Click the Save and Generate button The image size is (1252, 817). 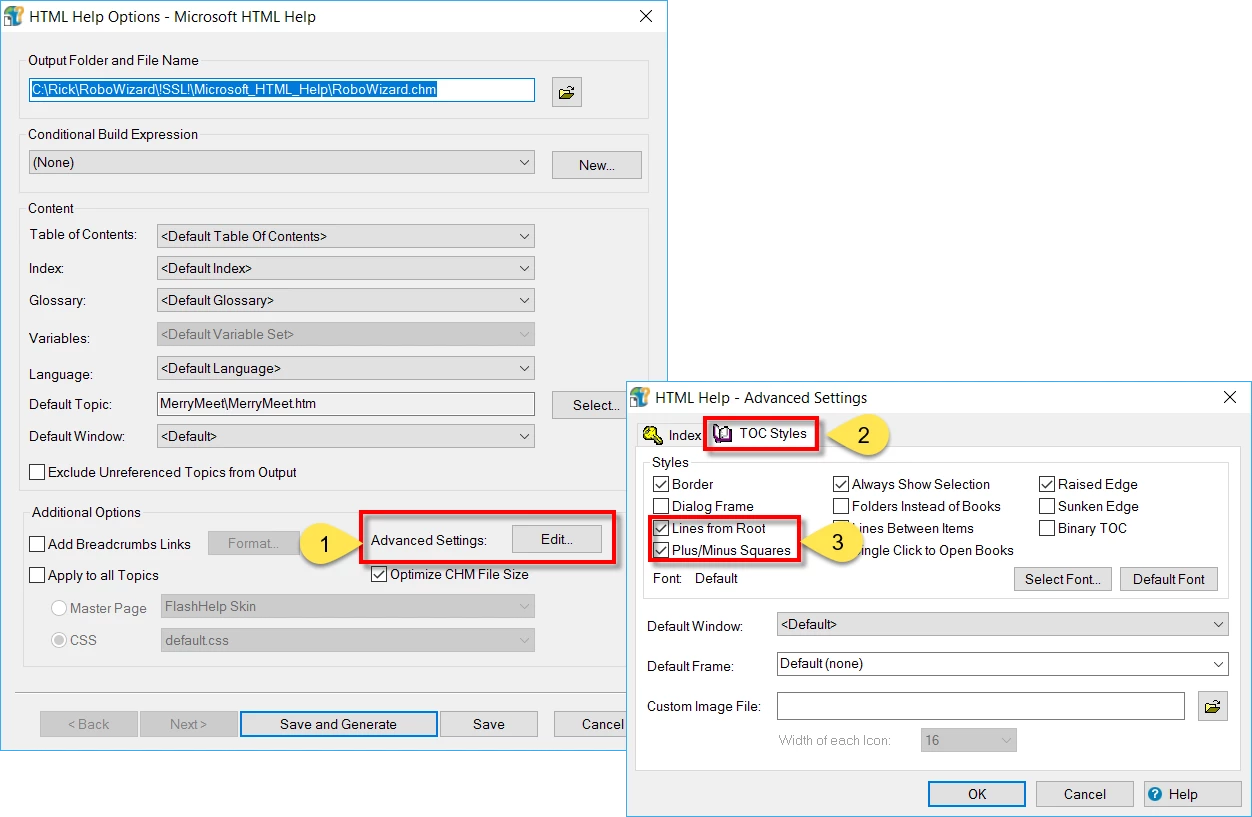click(x=338, y=724)
